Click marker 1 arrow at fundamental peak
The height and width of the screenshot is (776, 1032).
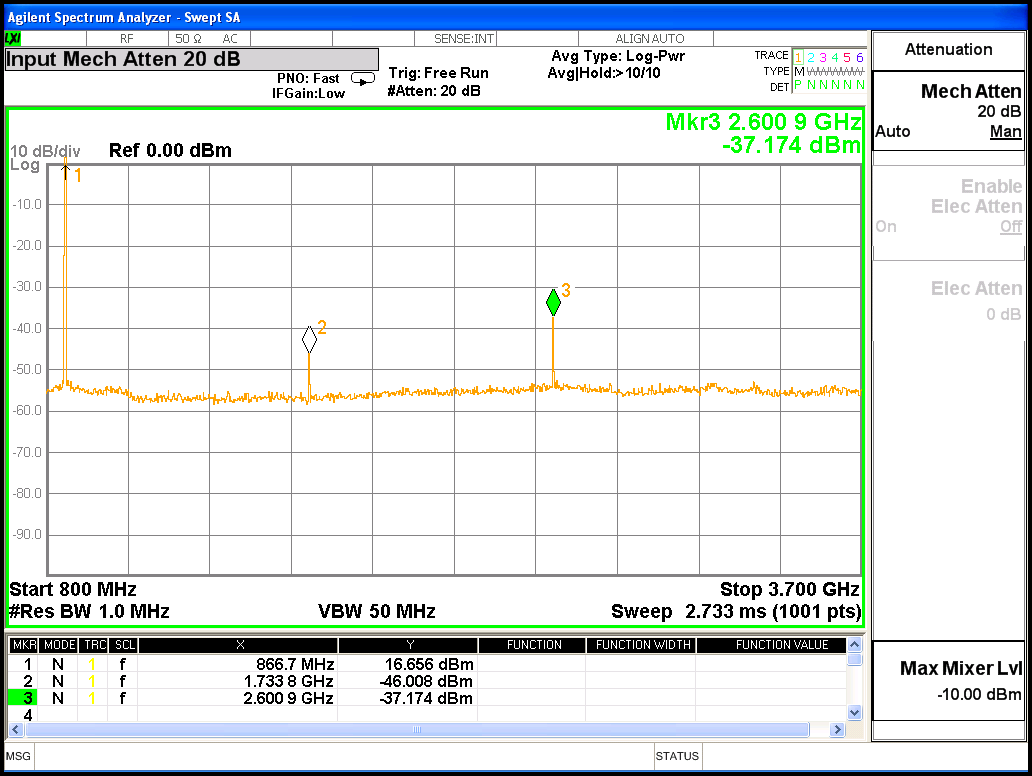tap(65, 172)
